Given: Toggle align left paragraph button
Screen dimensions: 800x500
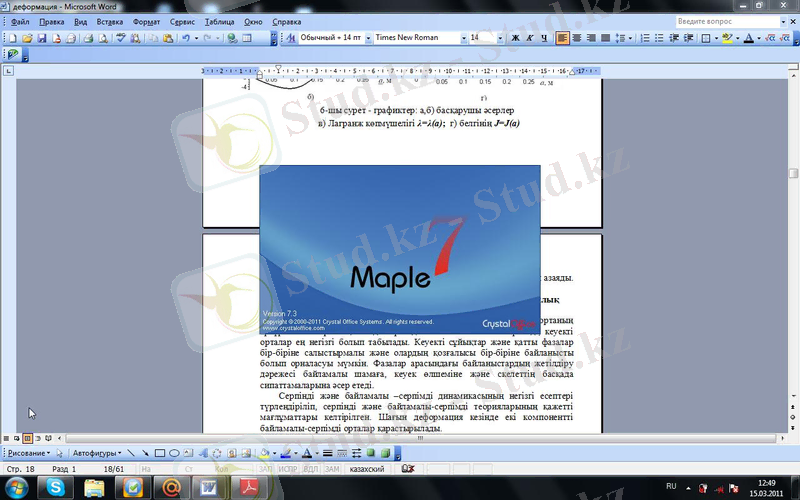Looking at the screenshot, I should click(x=562, y=38).
